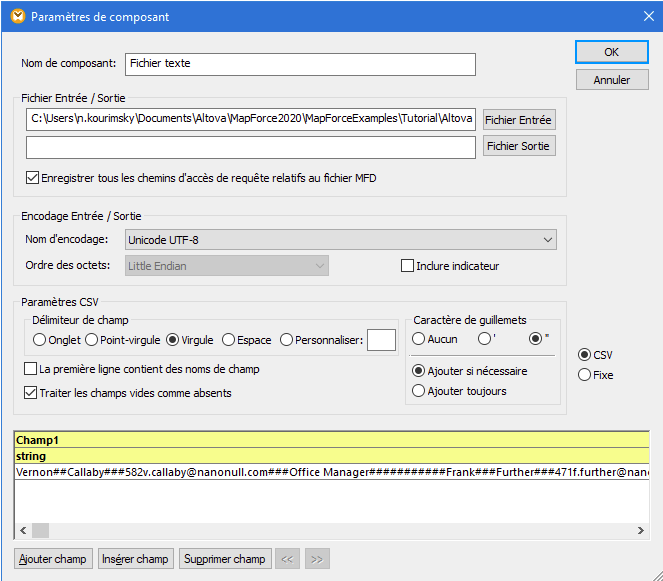Enable the Inclure indicateur checkbox
The height and width of the screenshot is (581, 663).
407,266
